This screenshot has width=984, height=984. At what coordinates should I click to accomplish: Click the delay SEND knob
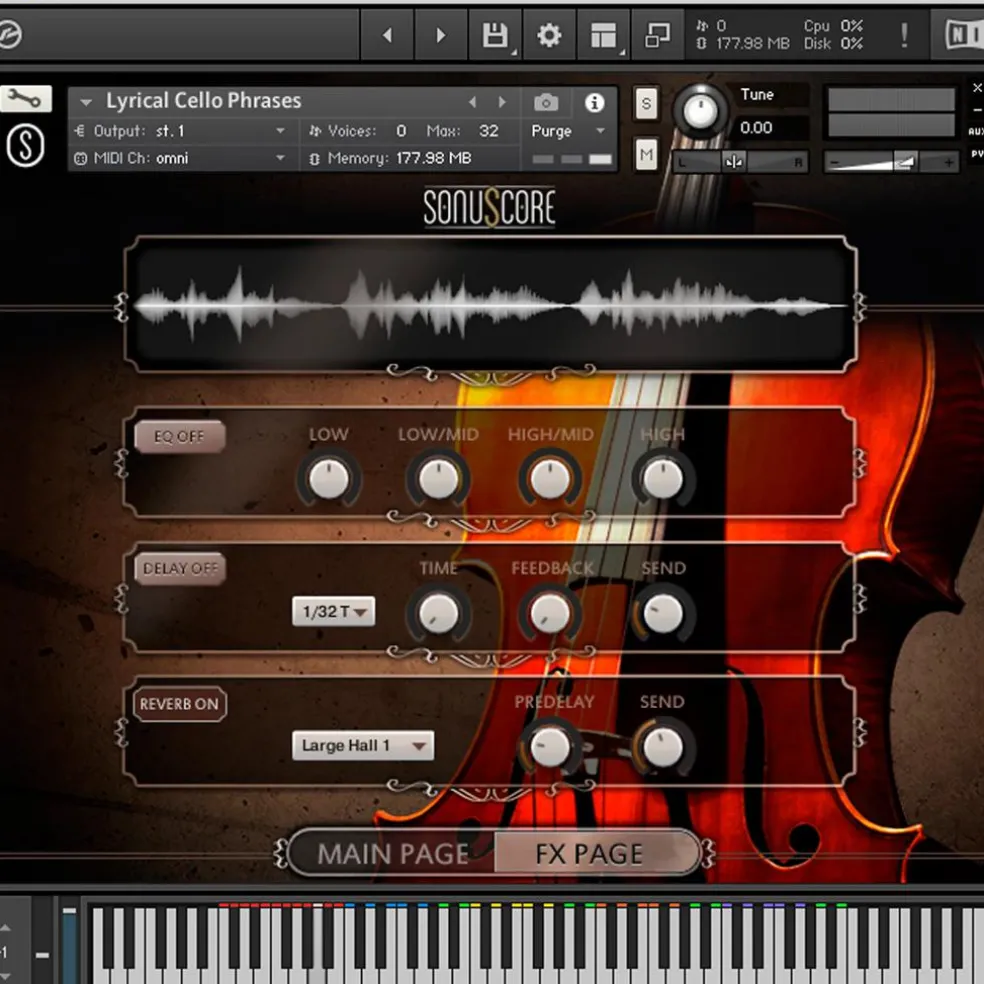pyautogui.click(x=663, y=612)
